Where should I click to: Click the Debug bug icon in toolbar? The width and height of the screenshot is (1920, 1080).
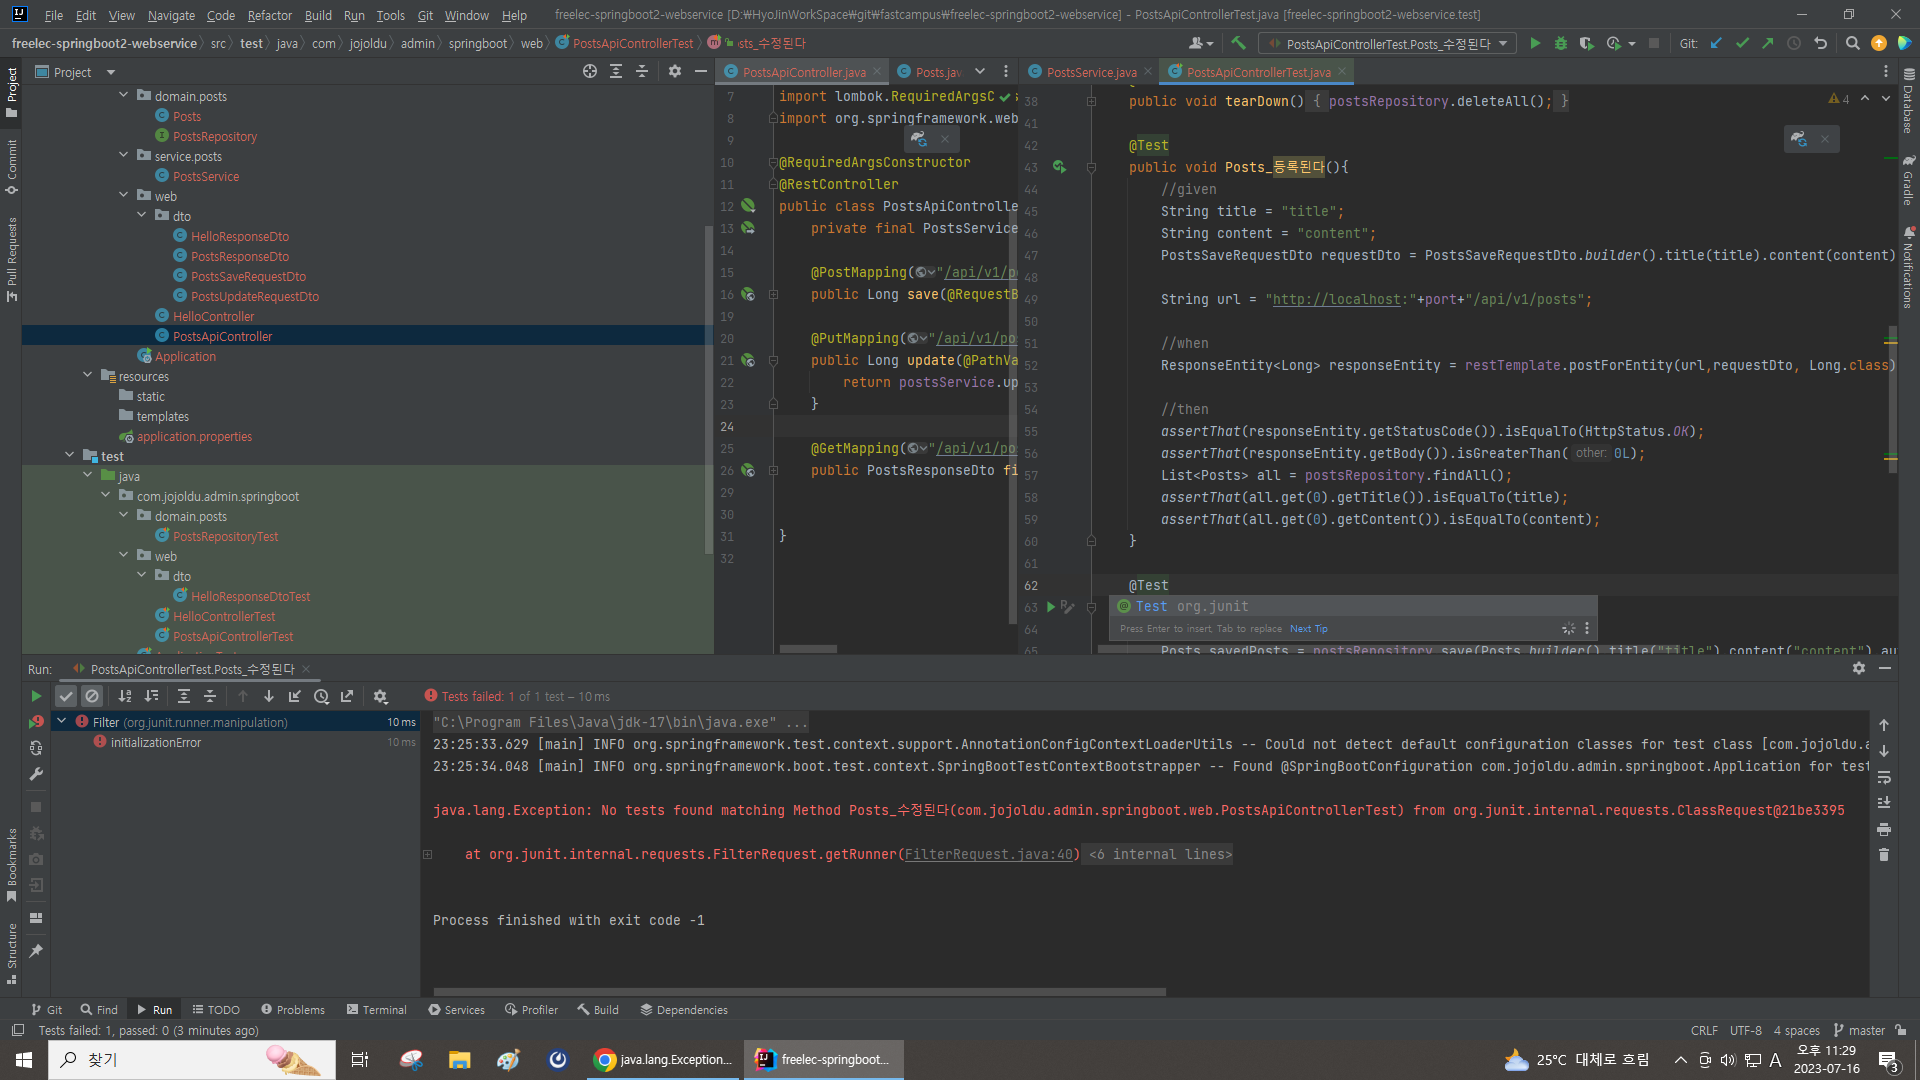(x=1560, y=43)
